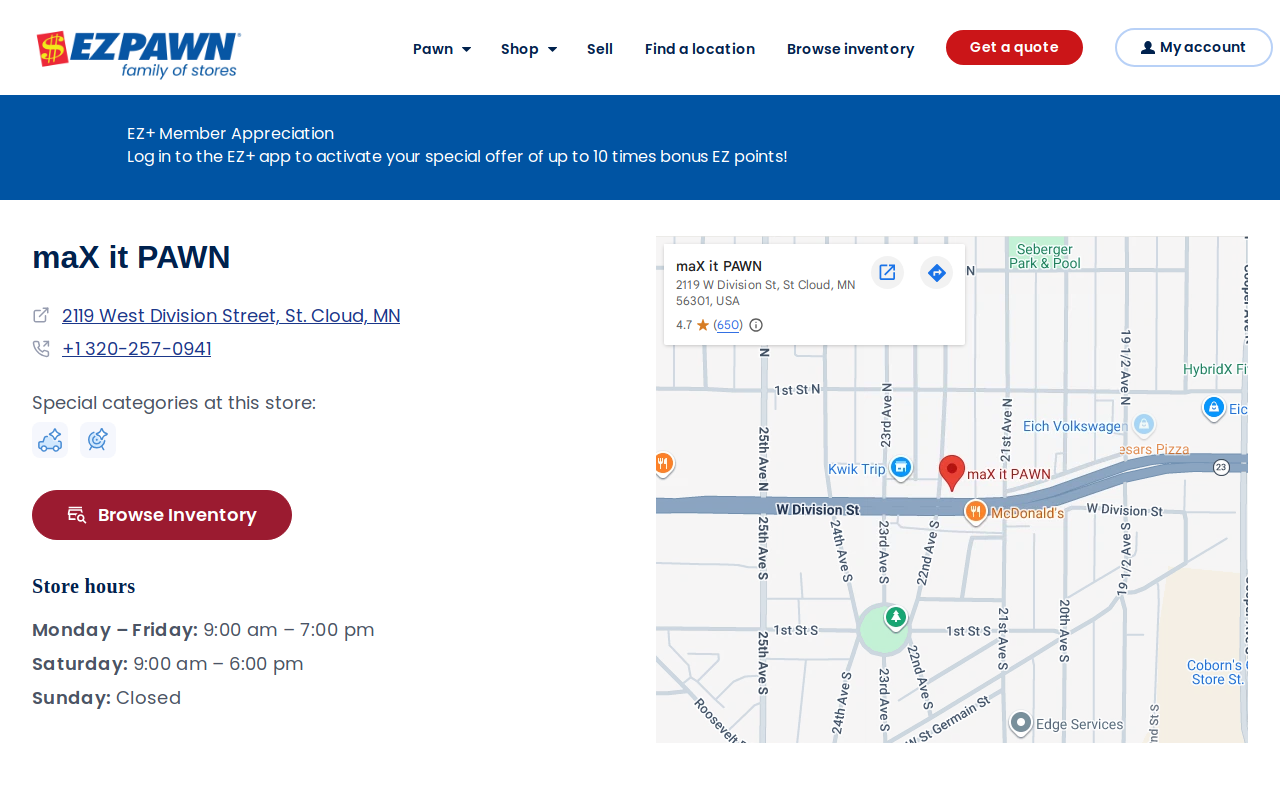Screen dimensions: 1280x800
Task: Expand the Shop dropdown menu
Action: coord(529,49)
